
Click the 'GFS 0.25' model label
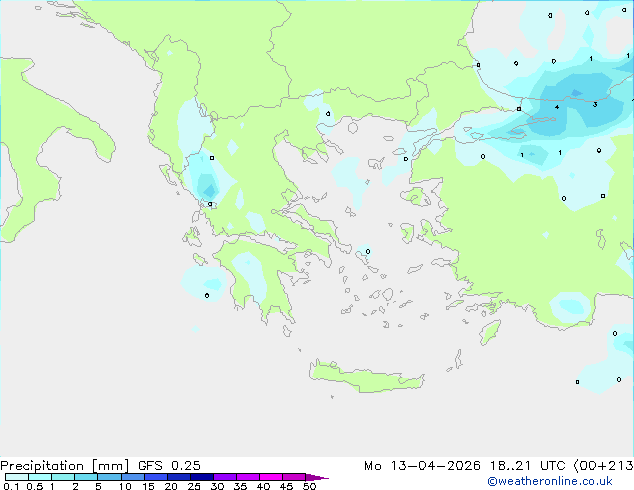tap(169, 466)
